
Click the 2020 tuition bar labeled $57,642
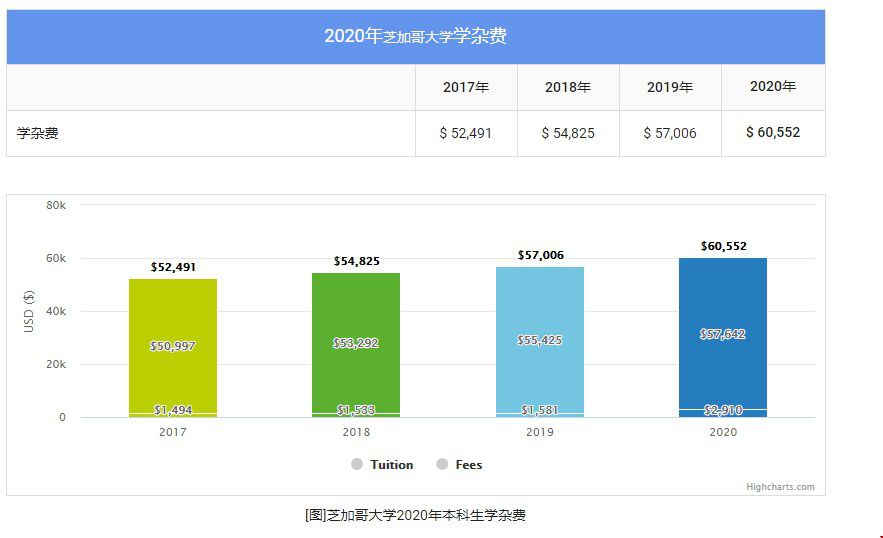pos(723,334)
